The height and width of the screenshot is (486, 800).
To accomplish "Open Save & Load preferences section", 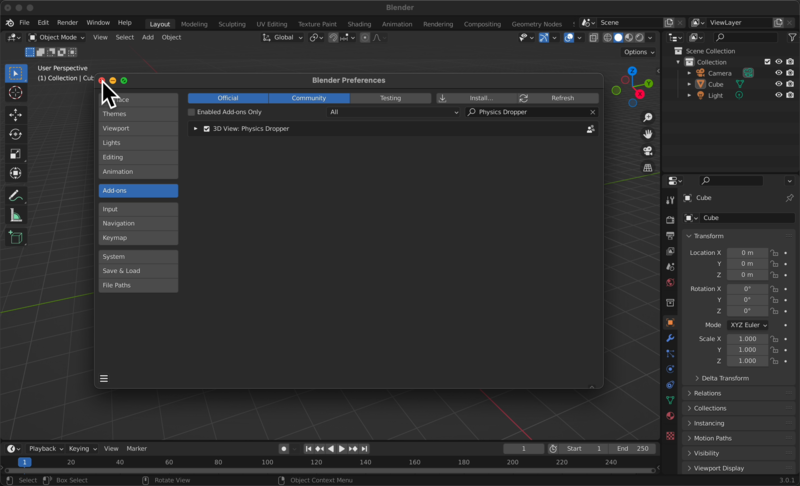I will click(138, 271).
